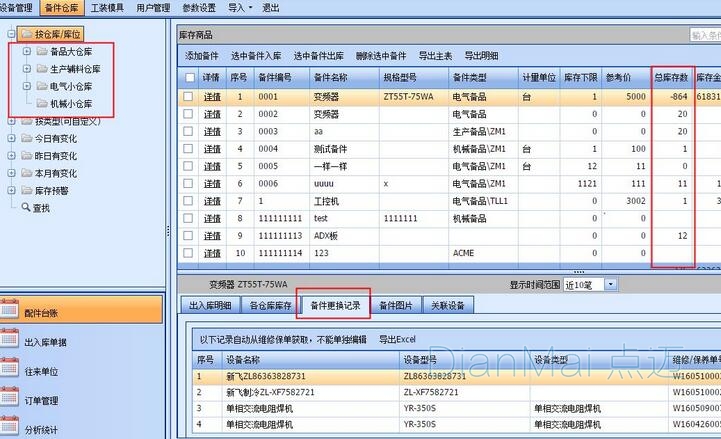Check the 一样一样 row checkbox
The width and height of the screenshot is (721, 439).
pyautogui.click(x=188, y=166)
